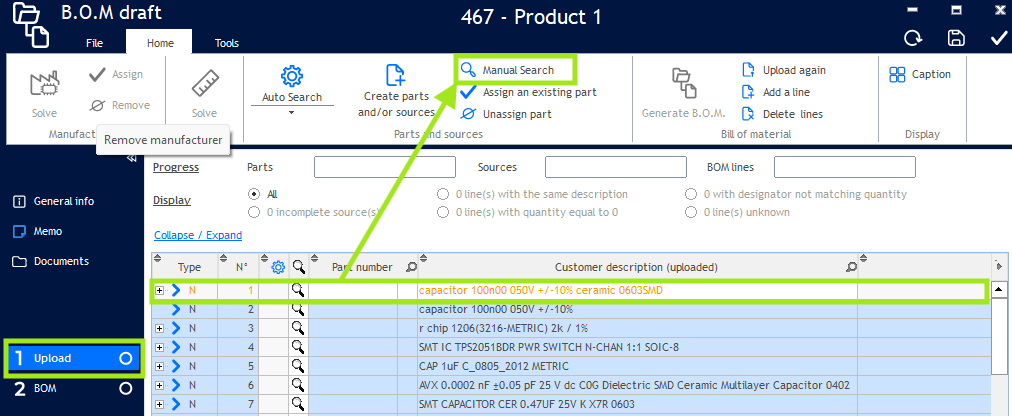The width and height of the screenshot is (1012, 416).
Task: Open the Auto Search dropdown arrow
Action: [291, 112]
